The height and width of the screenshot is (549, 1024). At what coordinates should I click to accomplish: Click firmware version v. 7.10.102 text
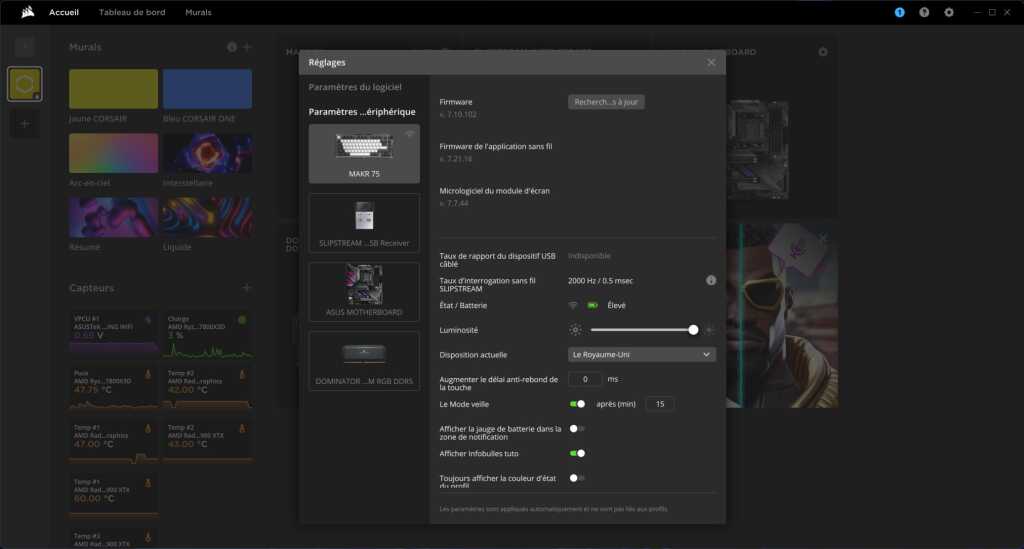[x=458, y=114]
